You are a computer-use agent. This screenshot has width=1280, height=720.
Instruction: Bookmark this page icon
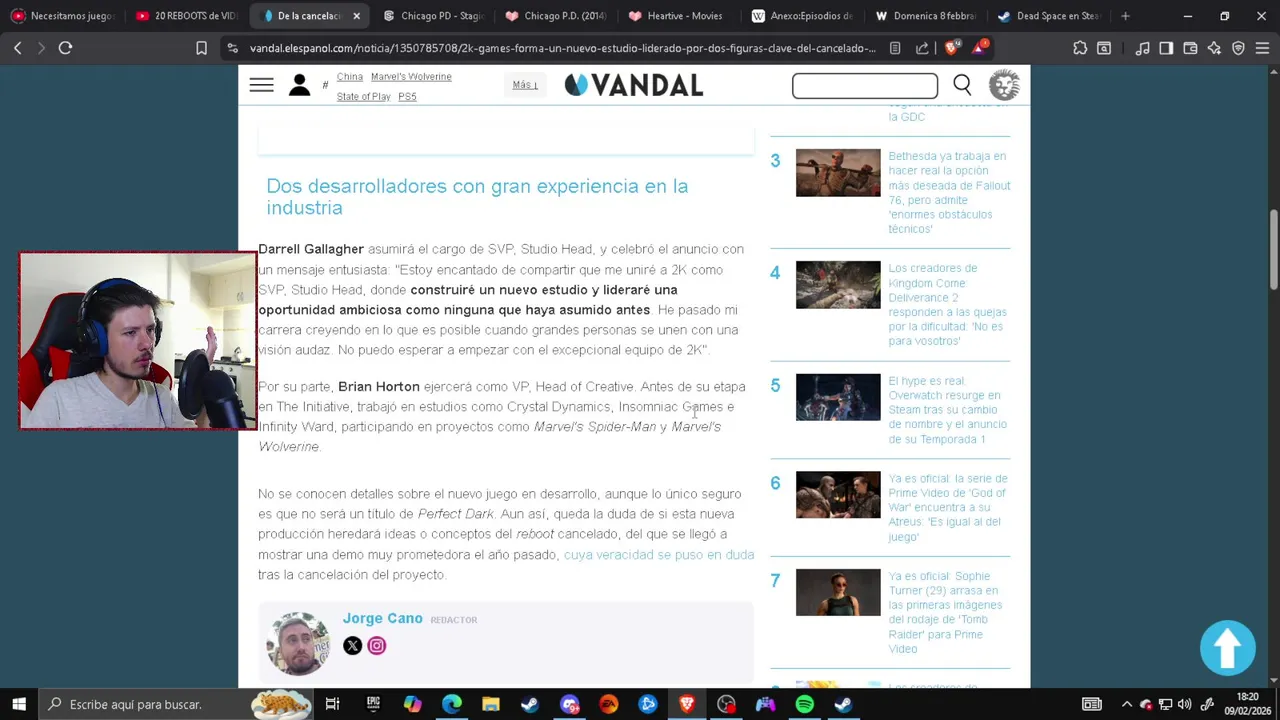coord(201,48)
